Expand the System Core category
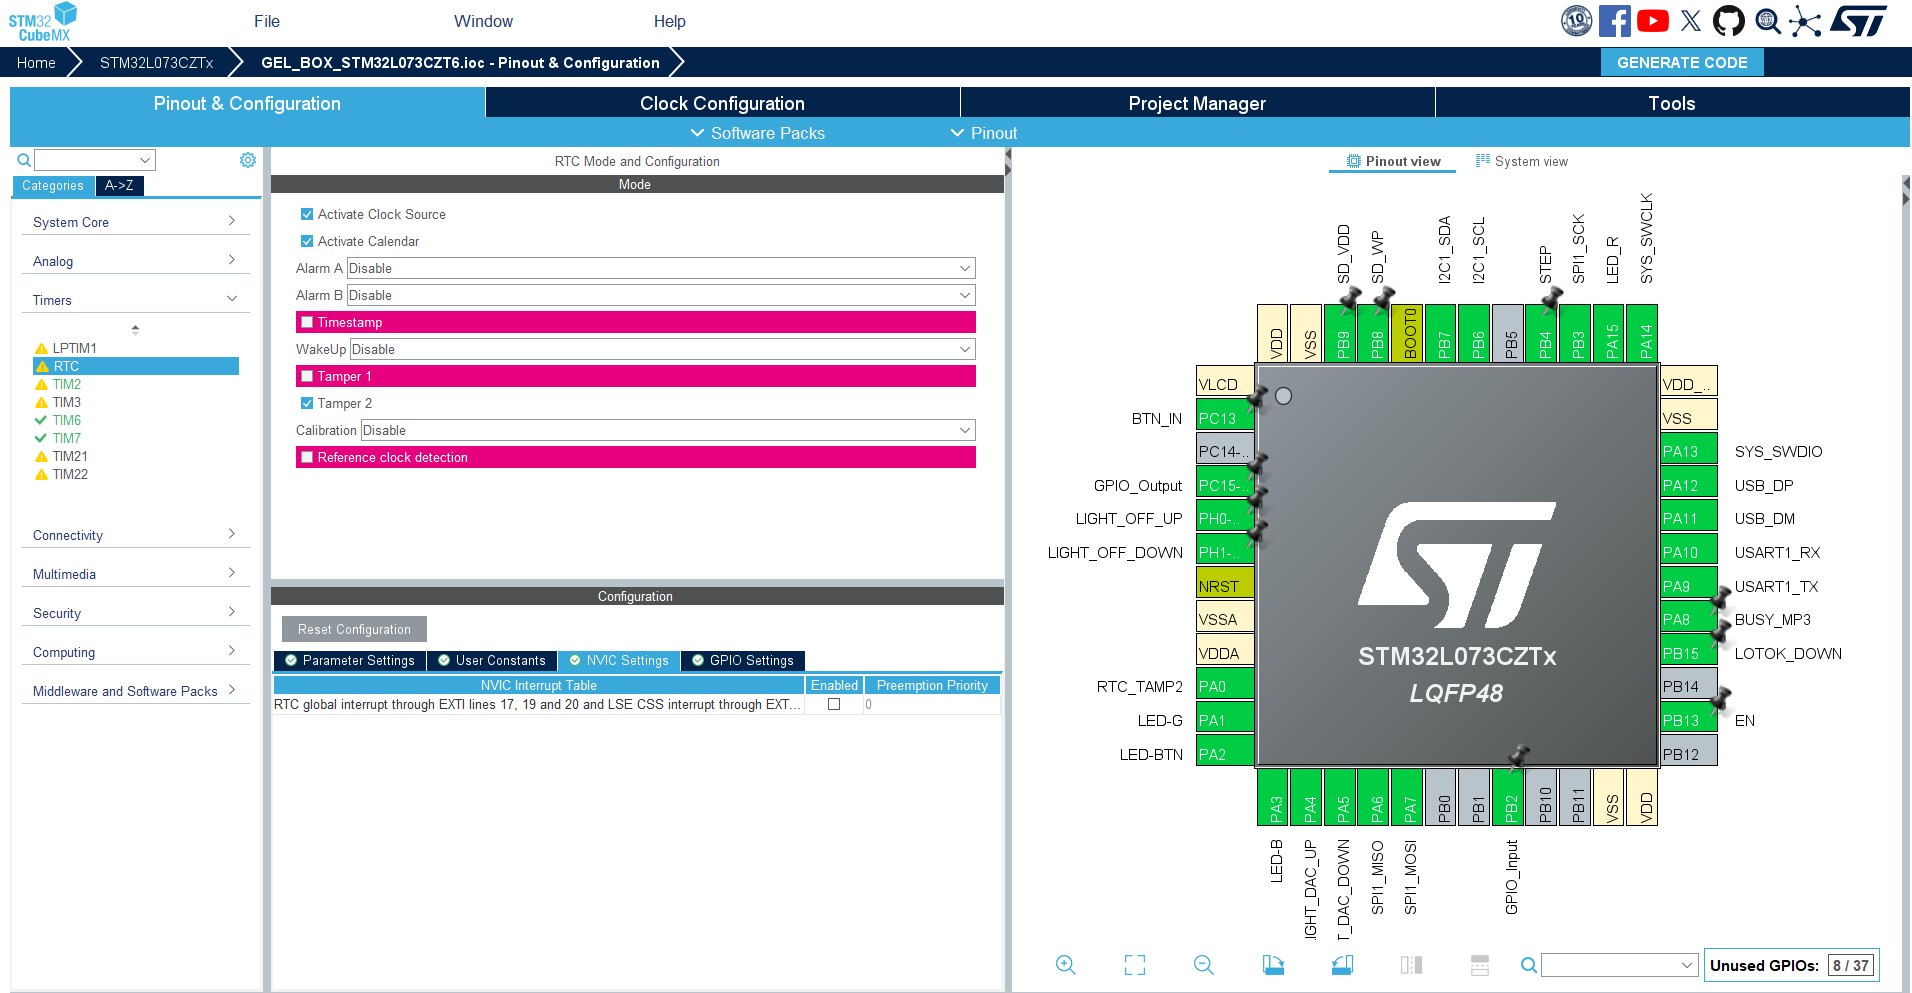1912x993 pixels. point(135,222)
